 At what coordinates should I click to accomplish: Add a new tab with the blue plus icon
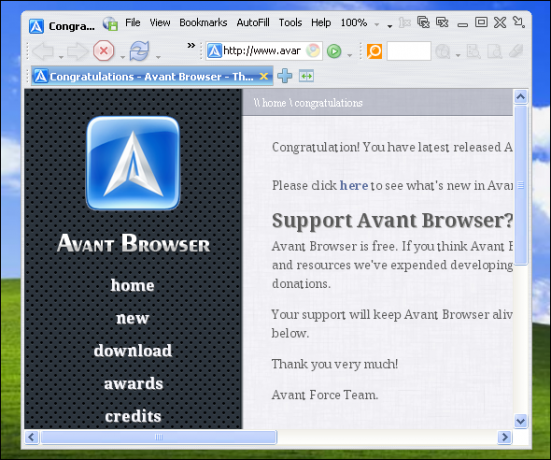click(x=285, y=76)
